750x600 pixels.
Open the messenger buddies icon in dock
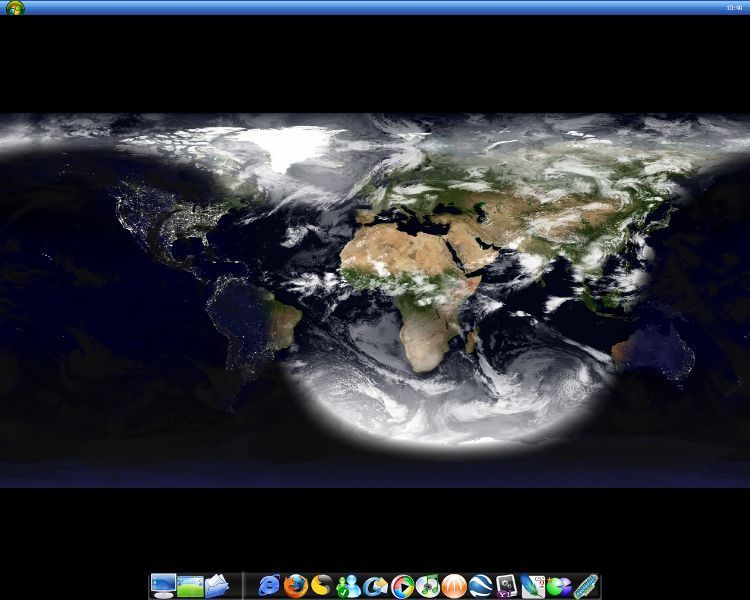(348, 586)
